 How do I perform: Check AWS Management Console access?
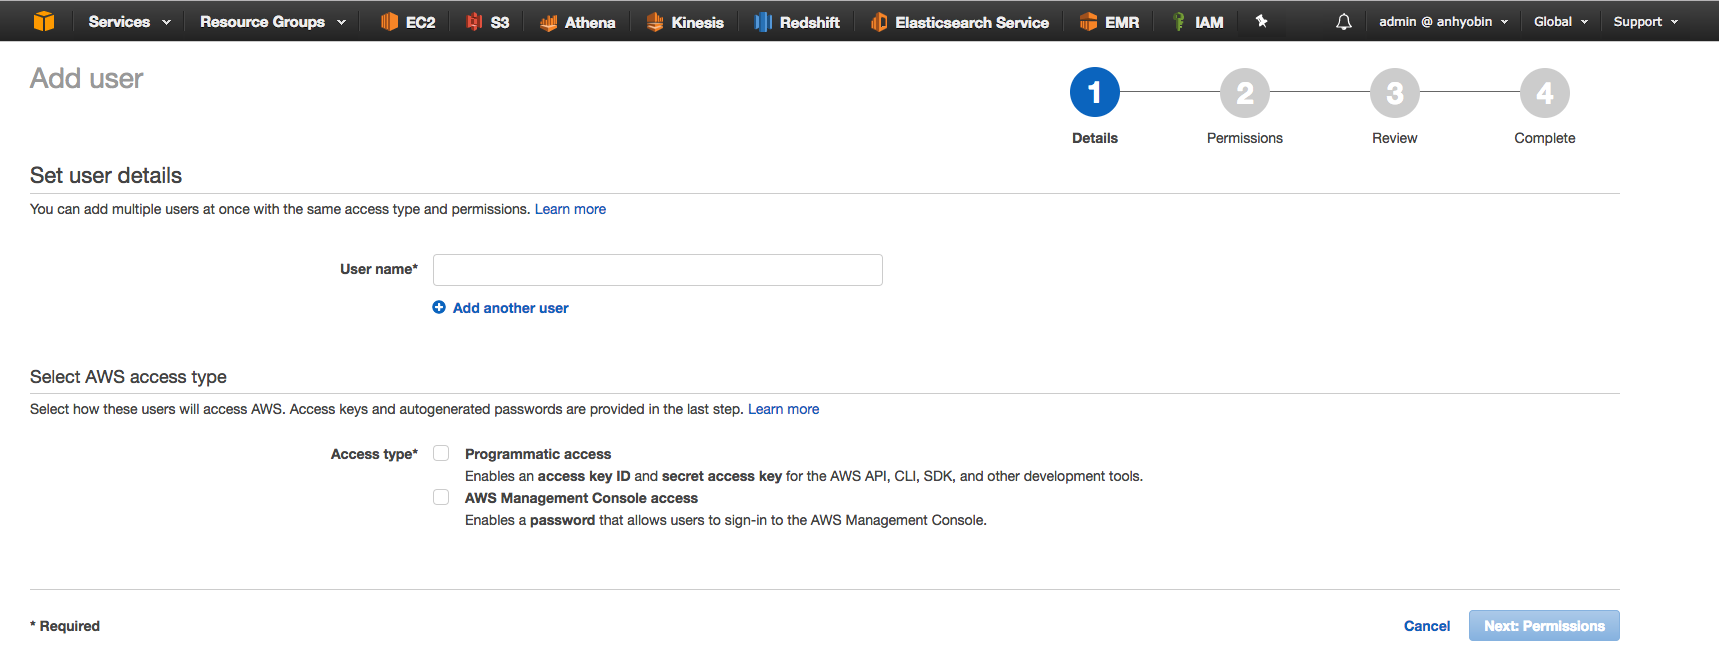pyautogui.click(x=441, y=497)
